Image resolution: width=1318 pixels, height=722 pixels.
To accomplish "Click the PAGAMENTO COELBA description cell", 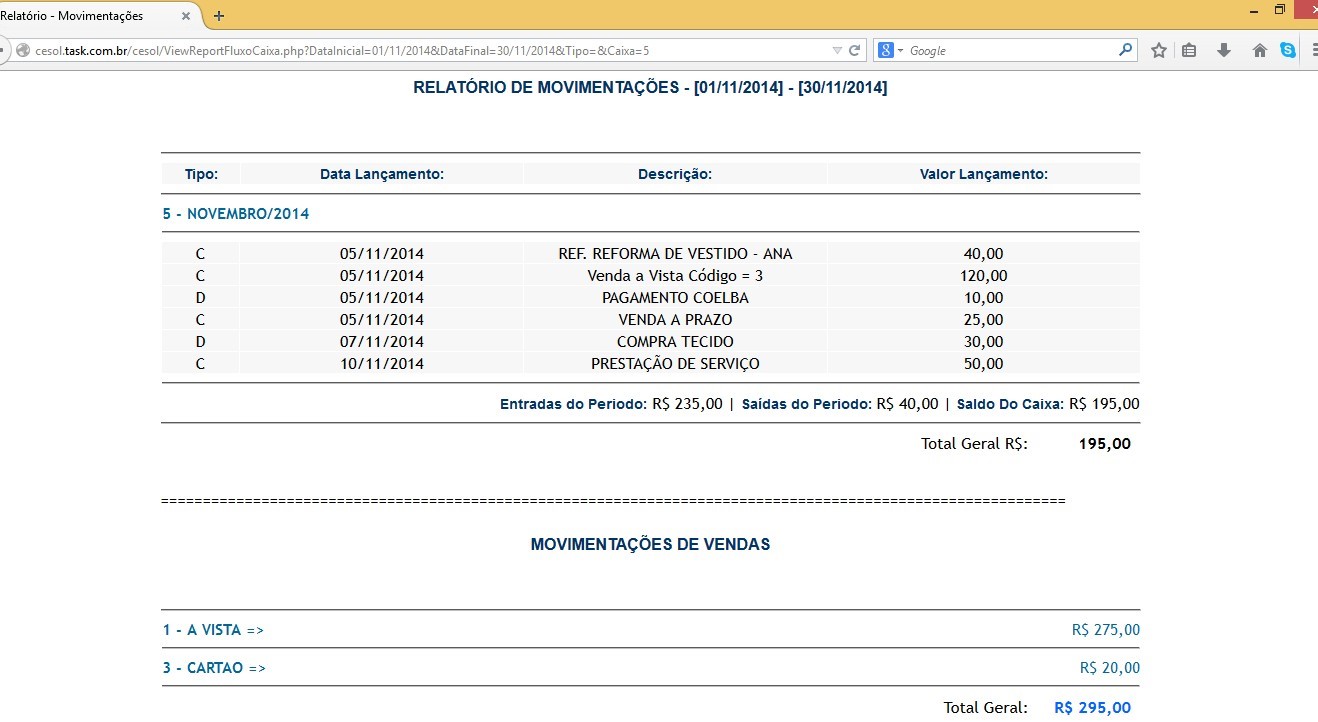I will click(675, 298).
